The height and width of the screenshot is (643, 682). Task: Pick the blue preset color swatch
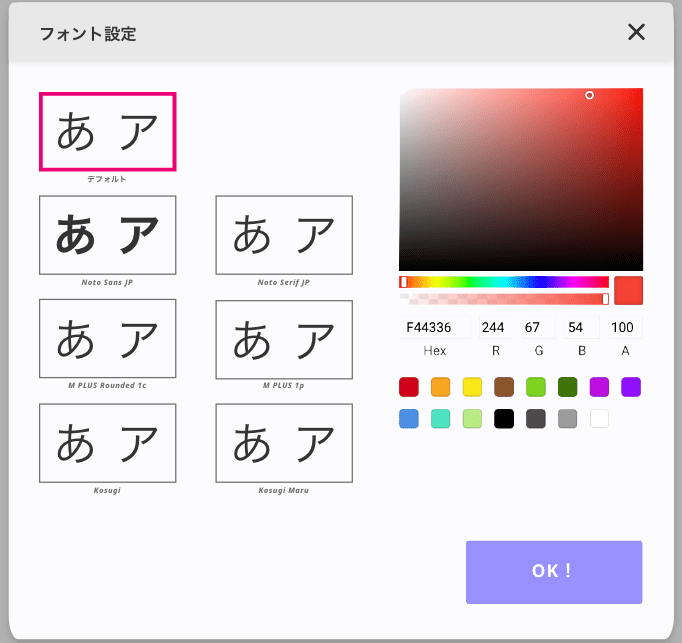pos(409,419)
